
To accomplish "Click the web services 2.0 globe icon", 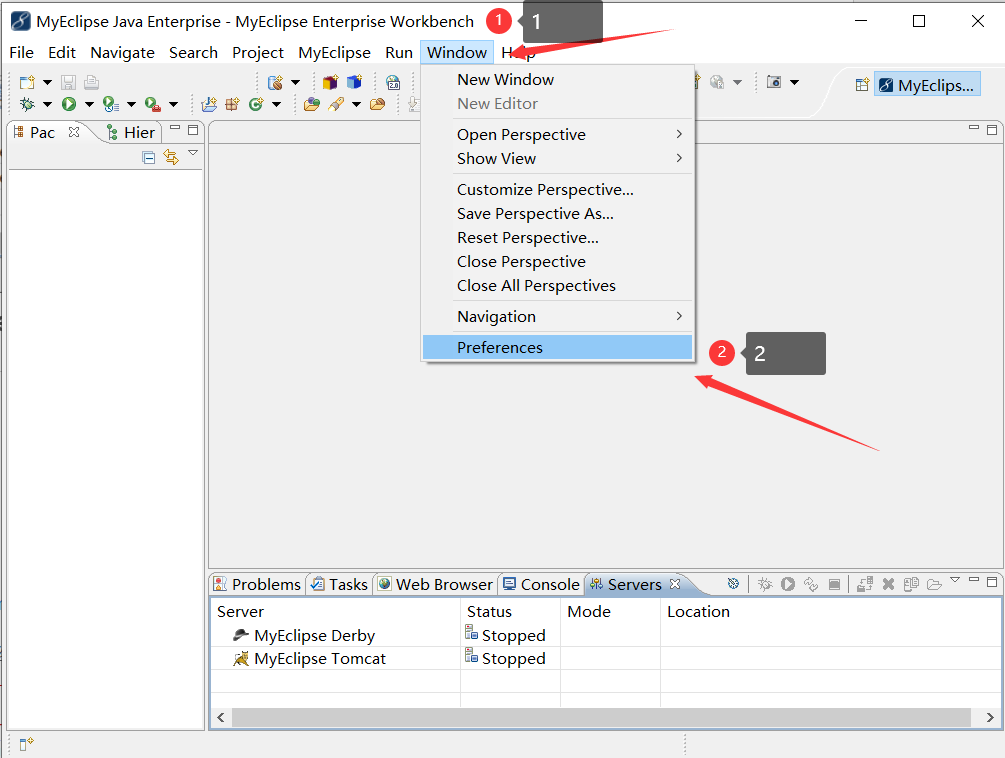I will coord(393,82).
